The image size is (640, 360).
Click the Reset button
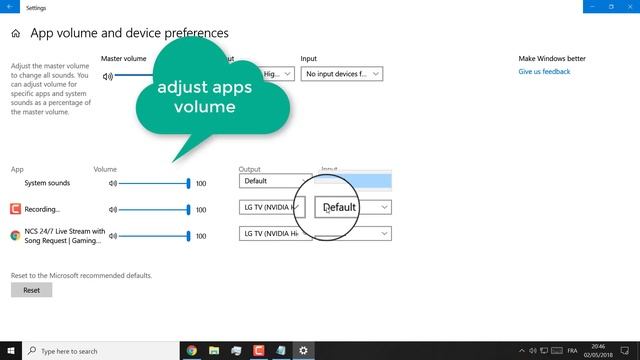point(31,290)
